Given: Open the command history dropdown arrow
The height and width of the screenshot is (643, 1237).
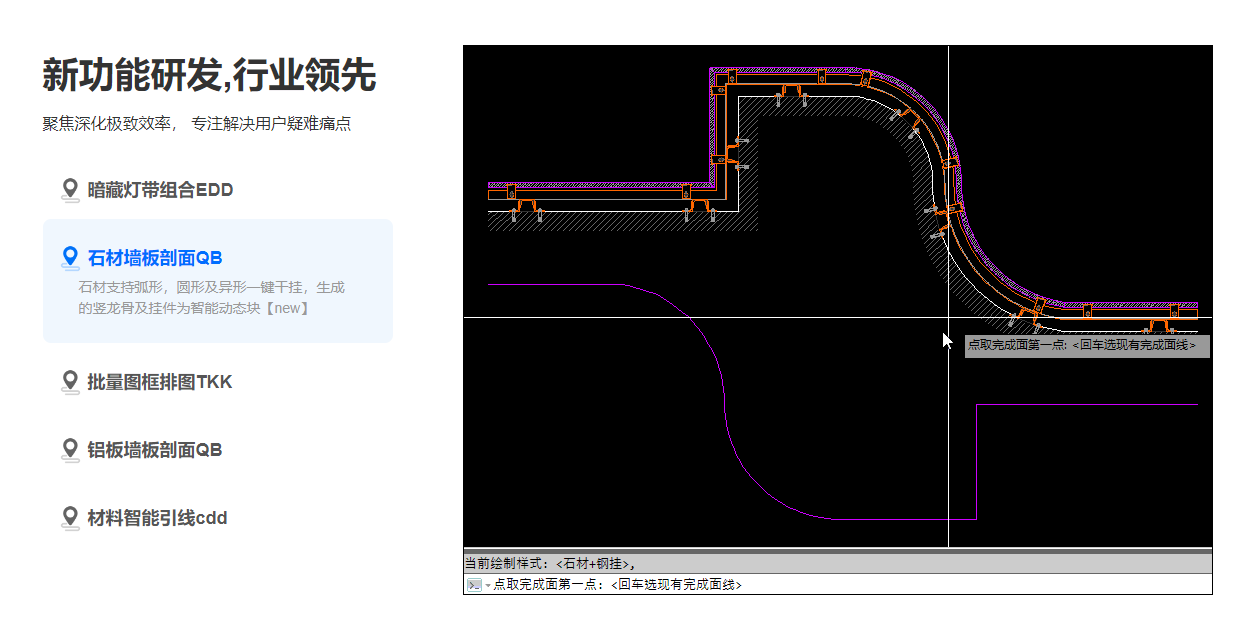Looking at the screenshot, I should coord(485,583).
